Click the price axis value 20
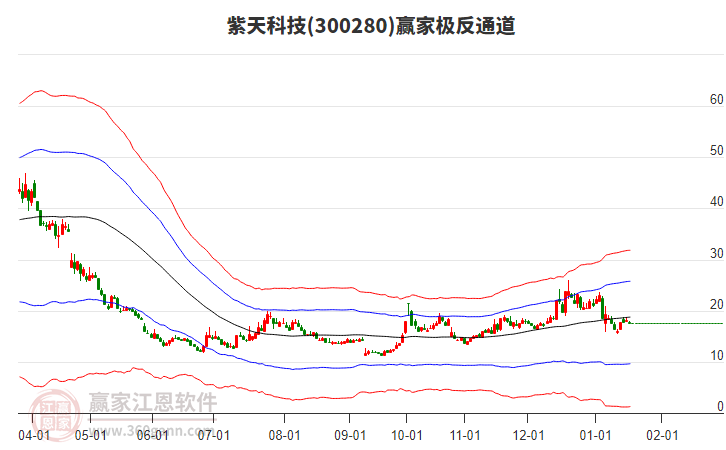 coord(716,304)
